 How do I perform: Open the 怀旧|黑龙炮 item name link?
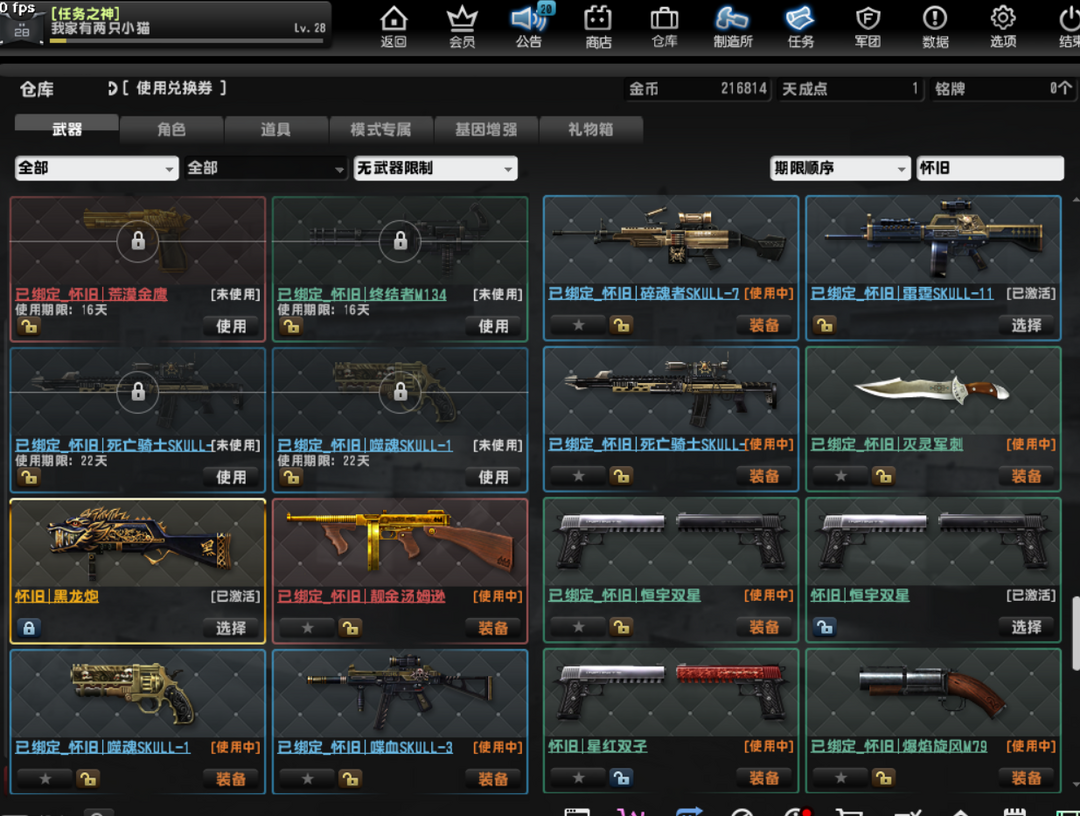(57, 596)
